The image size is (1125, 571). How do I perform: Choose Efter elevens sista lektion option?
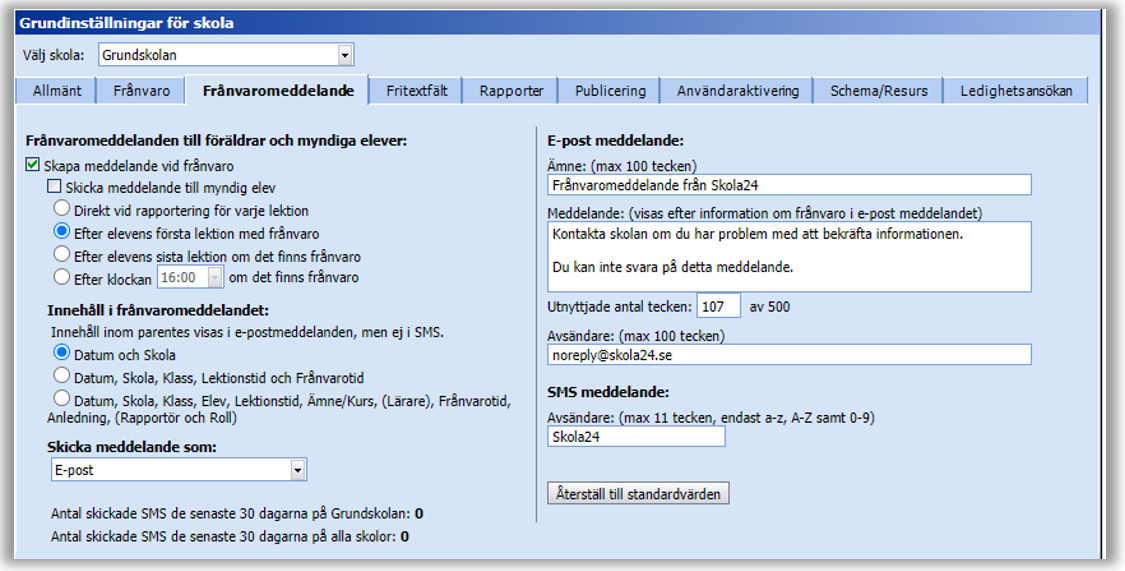coord(62,255)
